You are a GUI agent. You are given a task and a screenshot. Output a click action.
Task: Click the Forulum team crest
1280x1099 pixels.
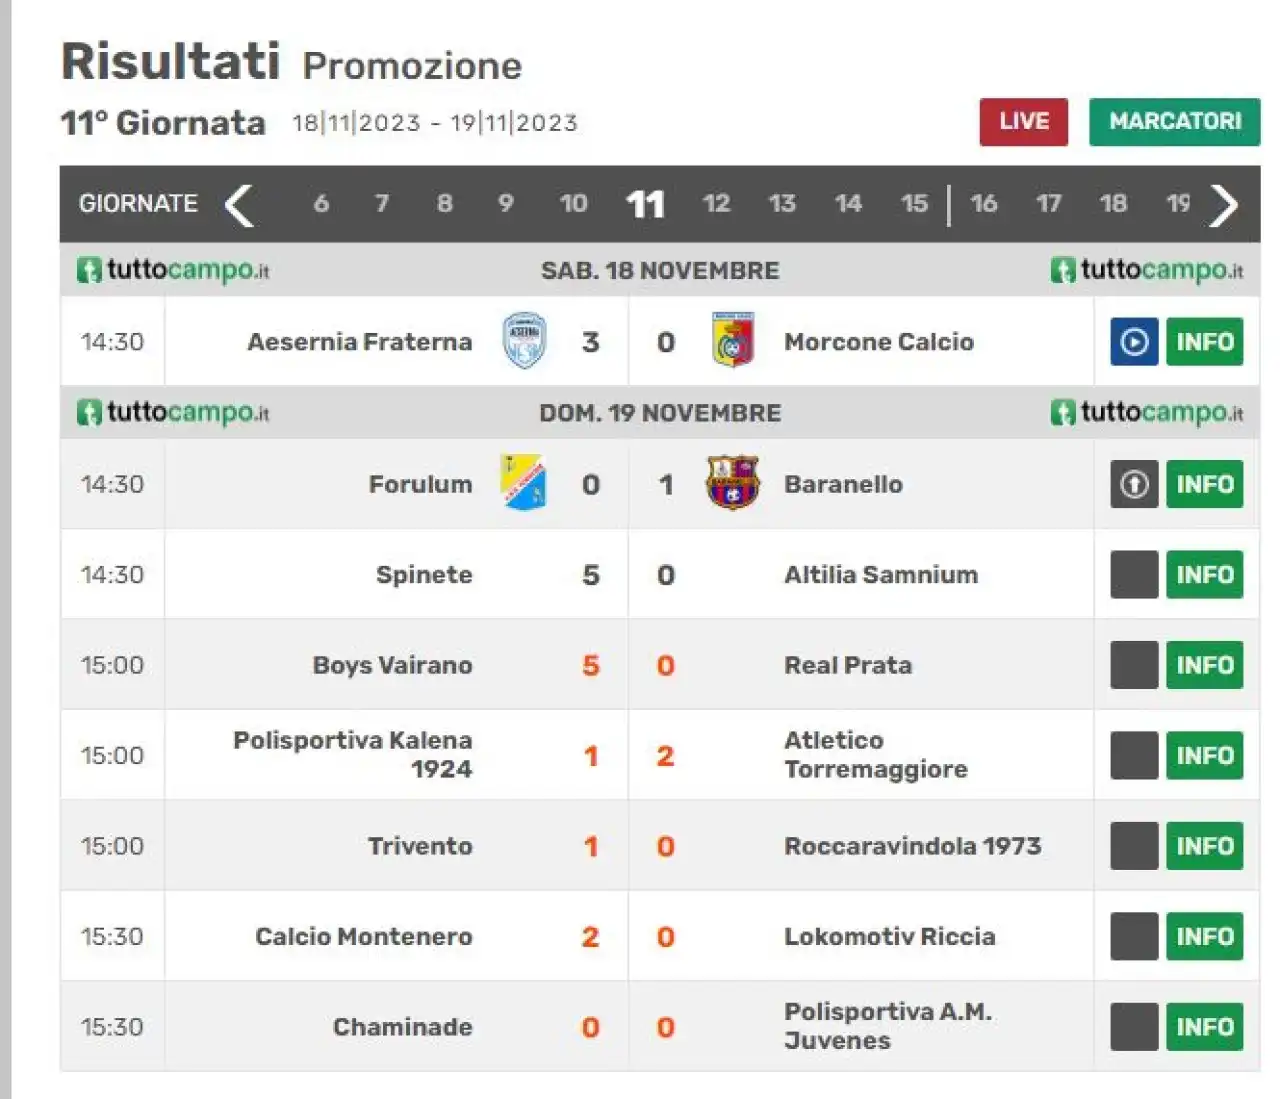[x=523, y=483]
